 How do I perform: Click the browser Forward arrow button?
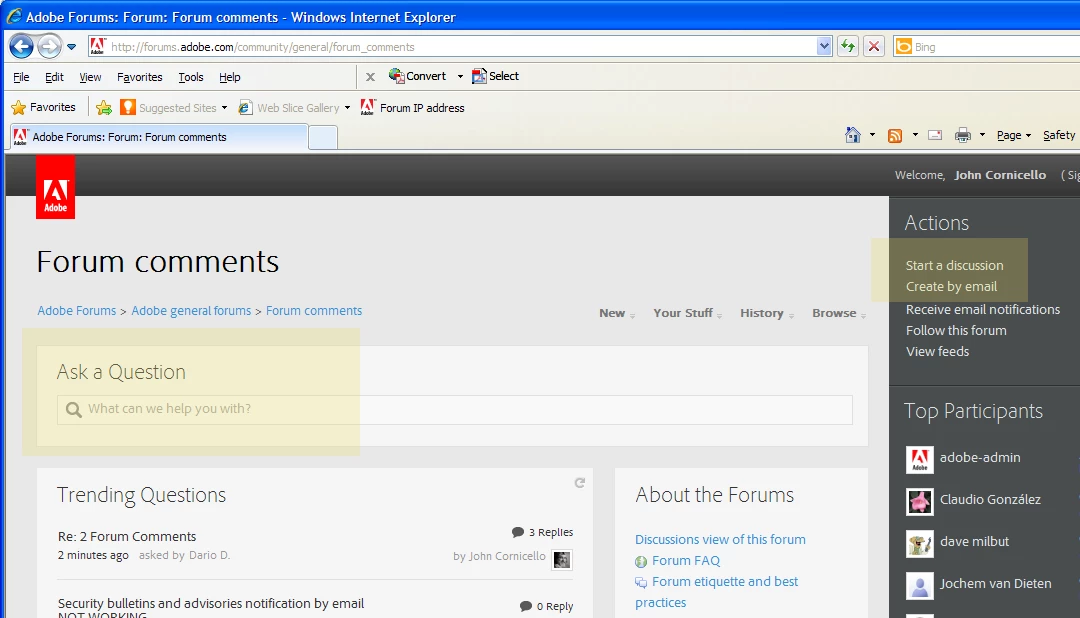point(50,47)
